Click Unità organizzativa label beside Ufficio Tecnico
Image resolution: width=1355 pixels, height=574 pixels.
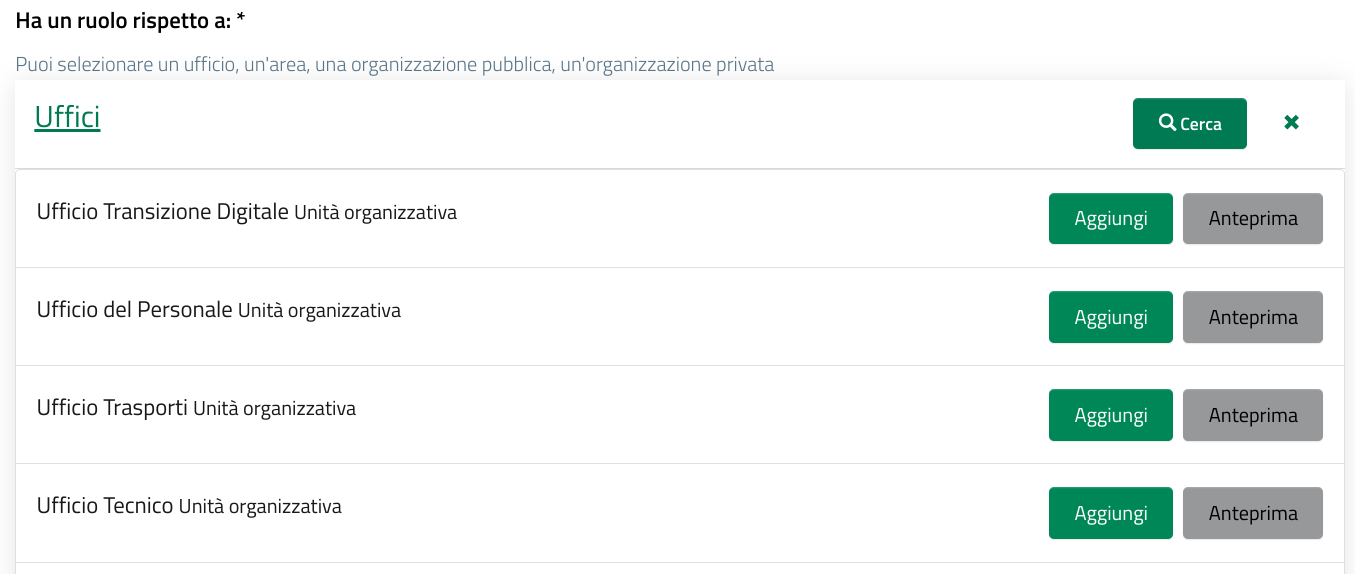pyautogui.click(x=260, y=507)
